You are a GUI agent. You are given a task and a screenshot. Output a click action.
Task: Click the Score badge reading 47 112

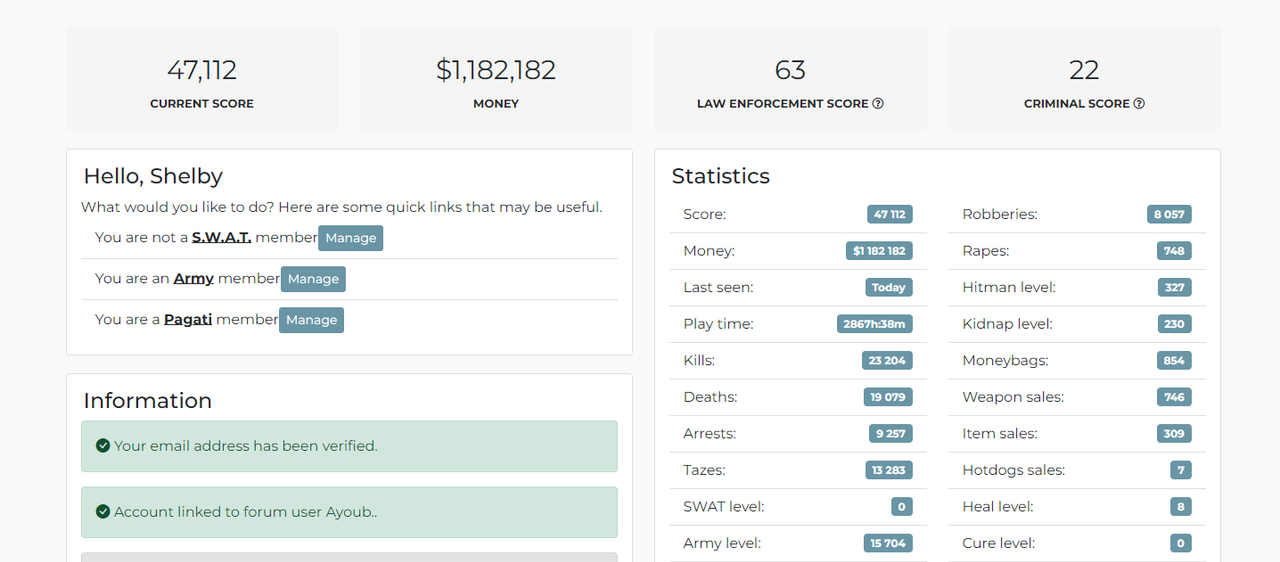tap(889, 214)
